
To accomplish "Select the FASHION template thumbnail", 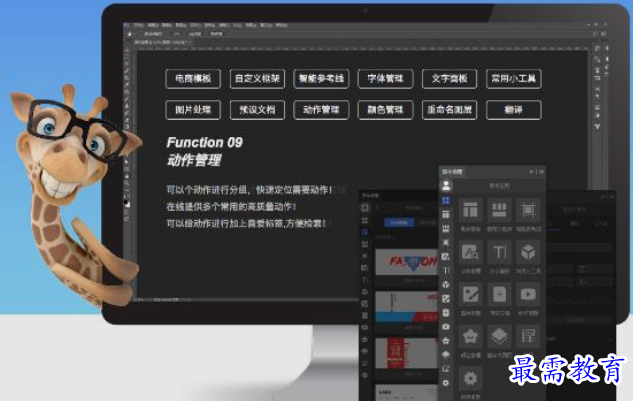I will pyautogui.click(x=407, y=263).
